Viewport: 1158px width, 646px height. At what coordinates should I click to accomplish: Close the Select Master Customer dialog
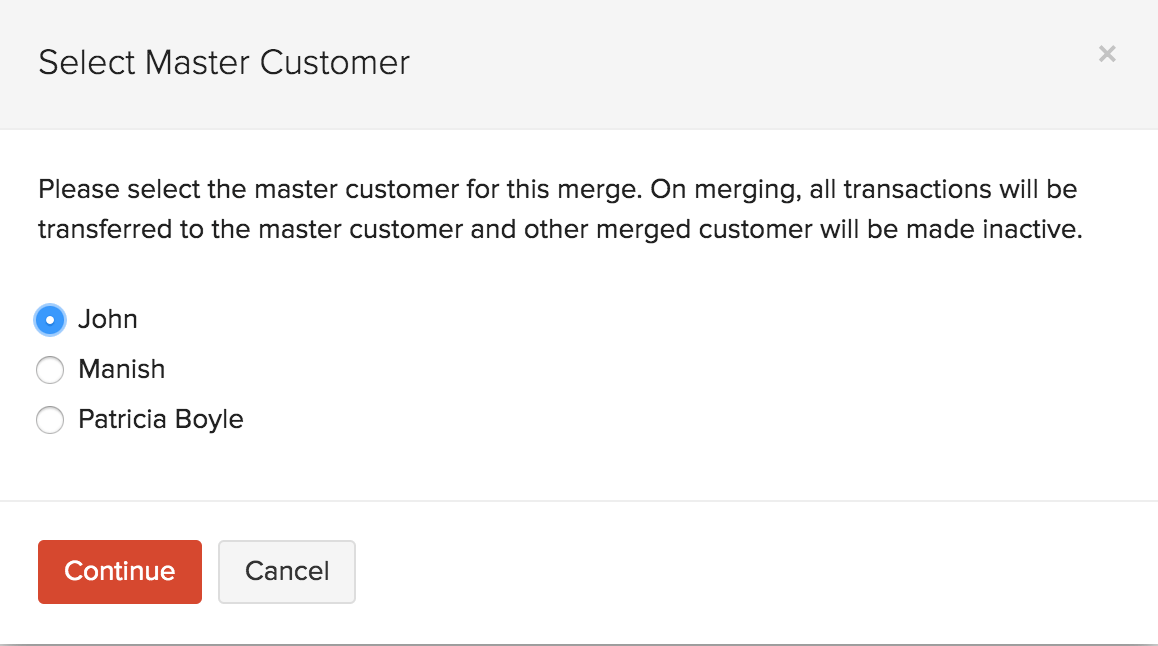point(1107,54)
